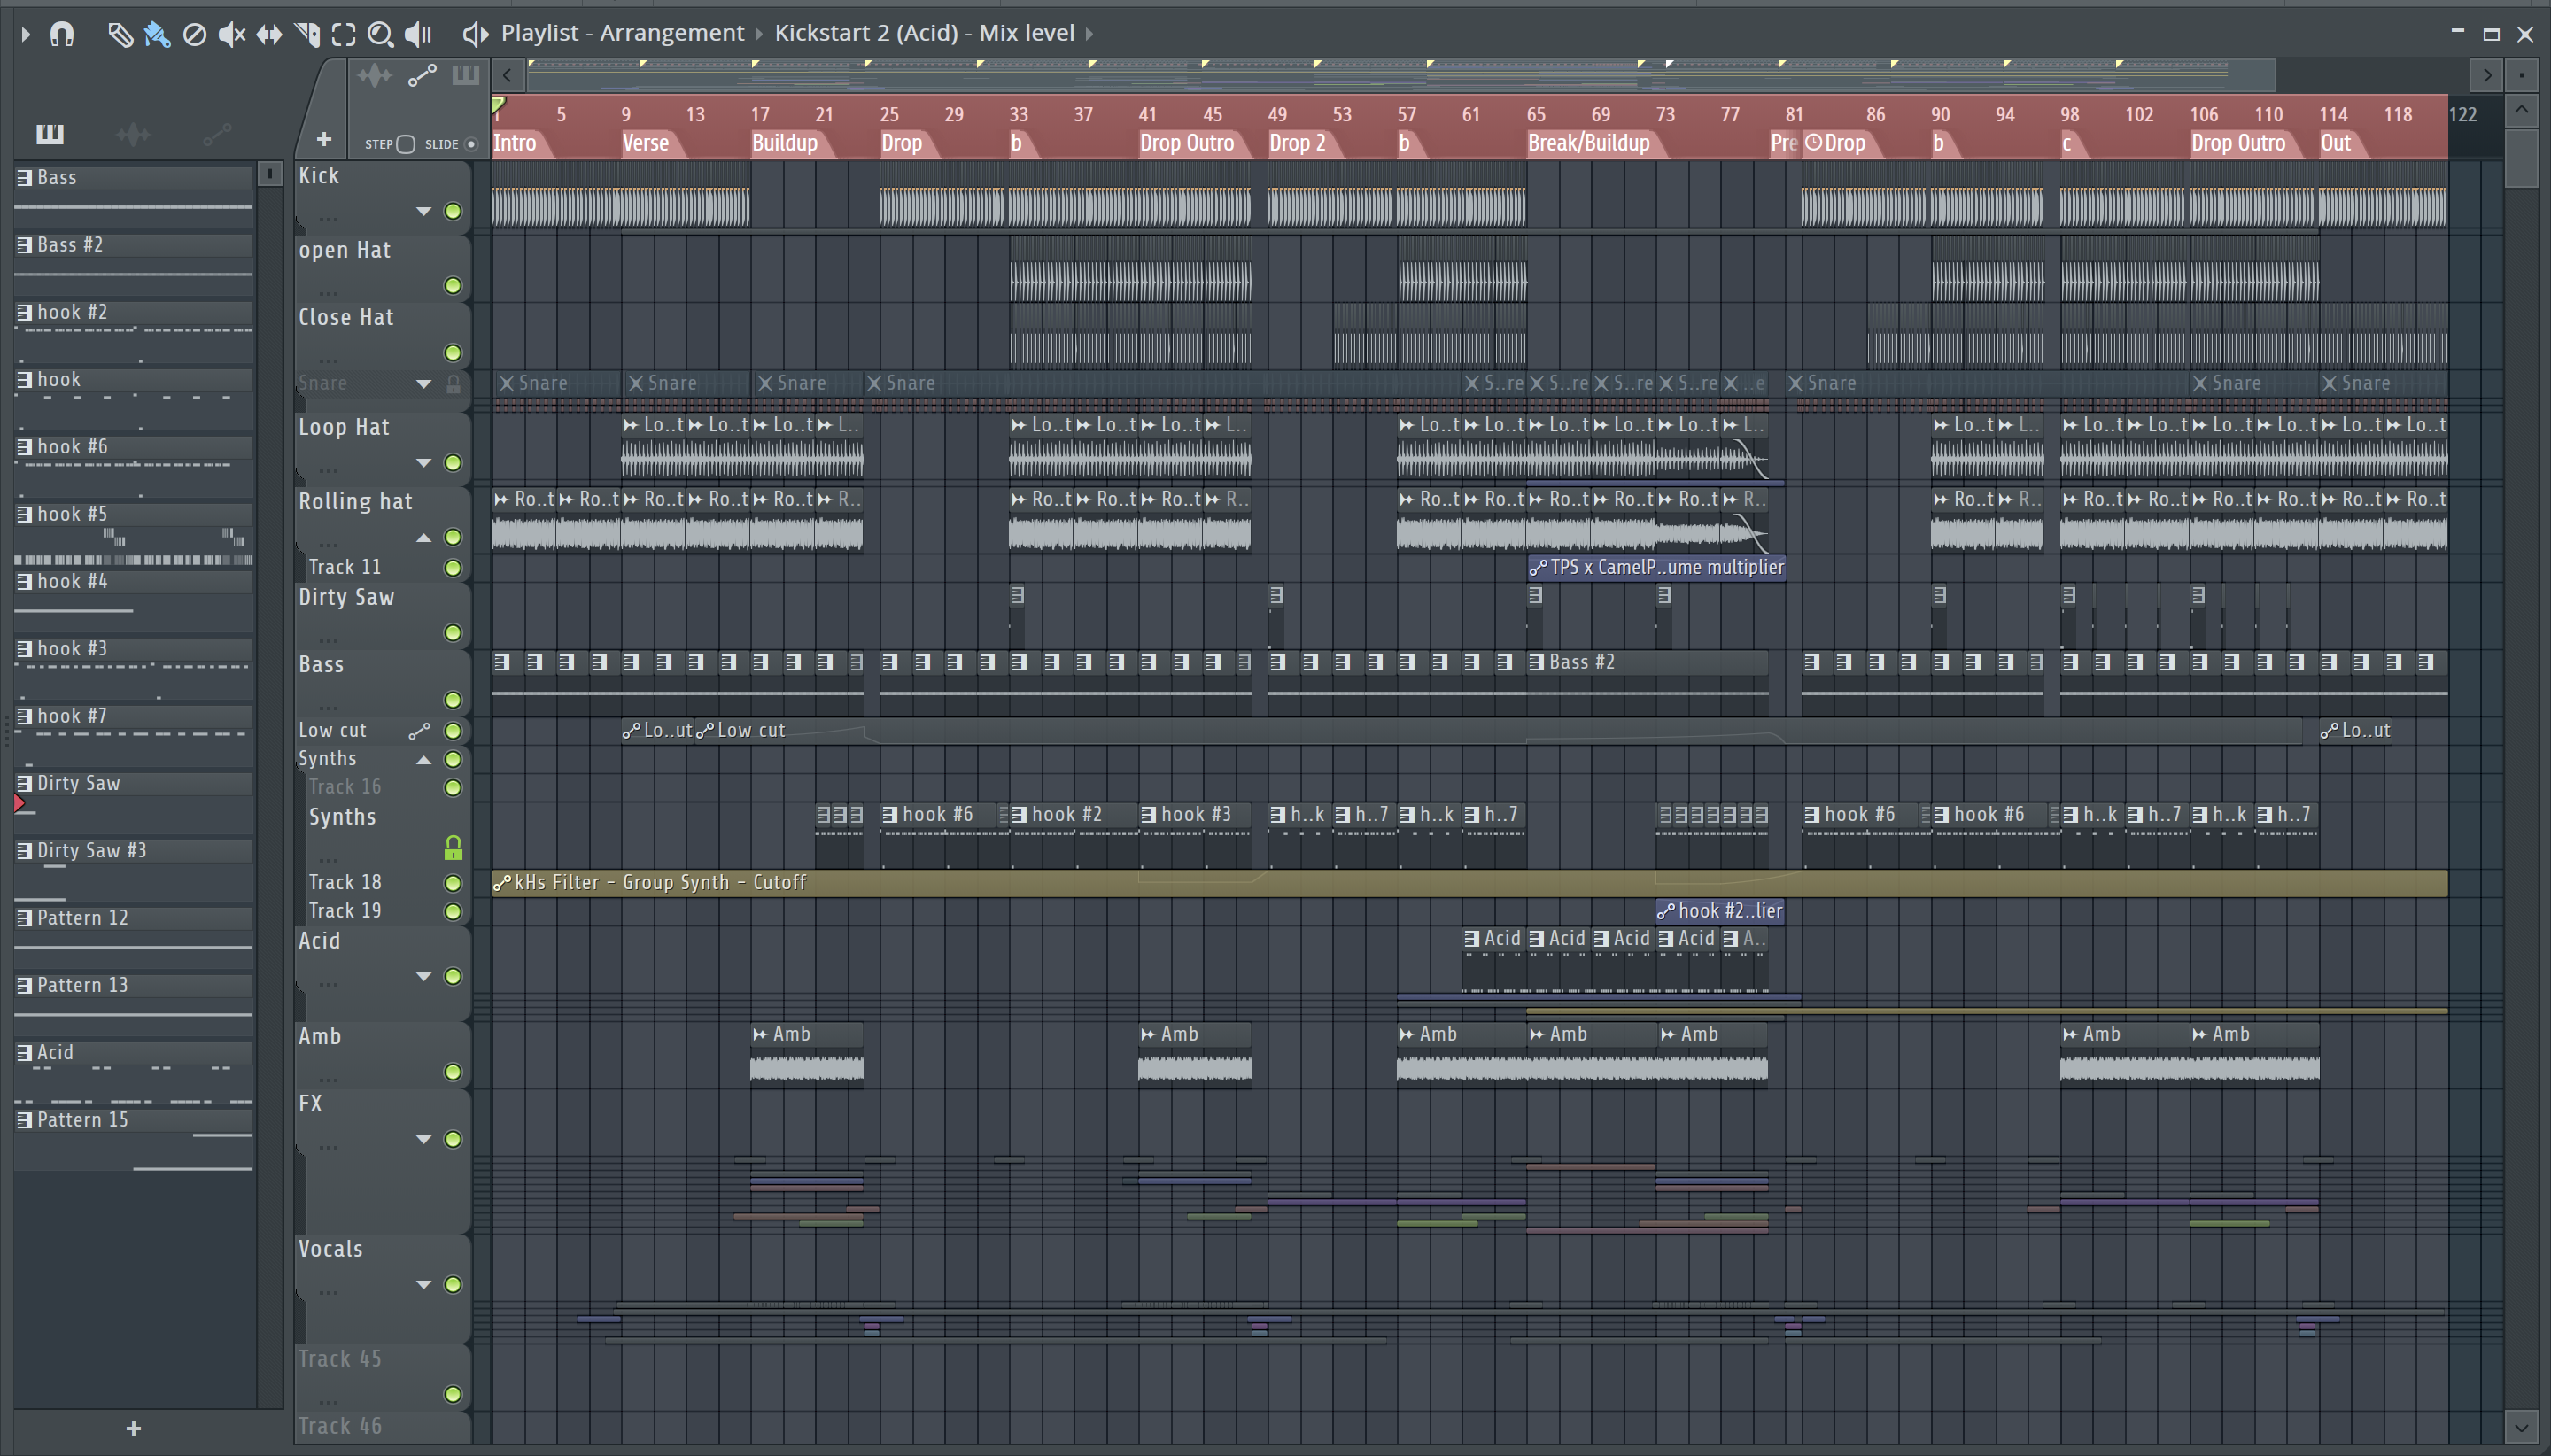Mute the Dirty Saw track
This screenshot has width=2551, height=1456.
(x=453, y=633)
